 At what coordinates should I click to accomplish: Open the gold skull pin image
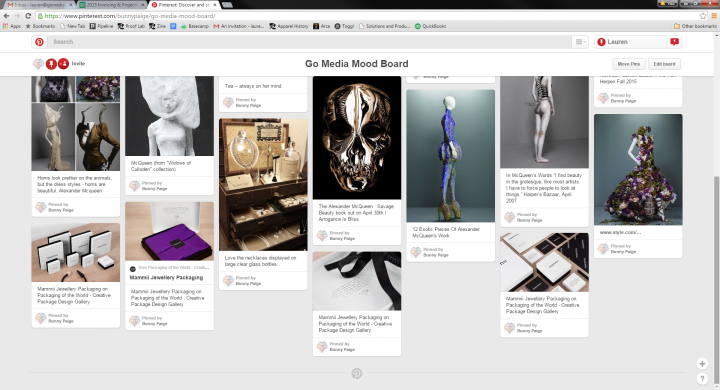click(357, 138)
